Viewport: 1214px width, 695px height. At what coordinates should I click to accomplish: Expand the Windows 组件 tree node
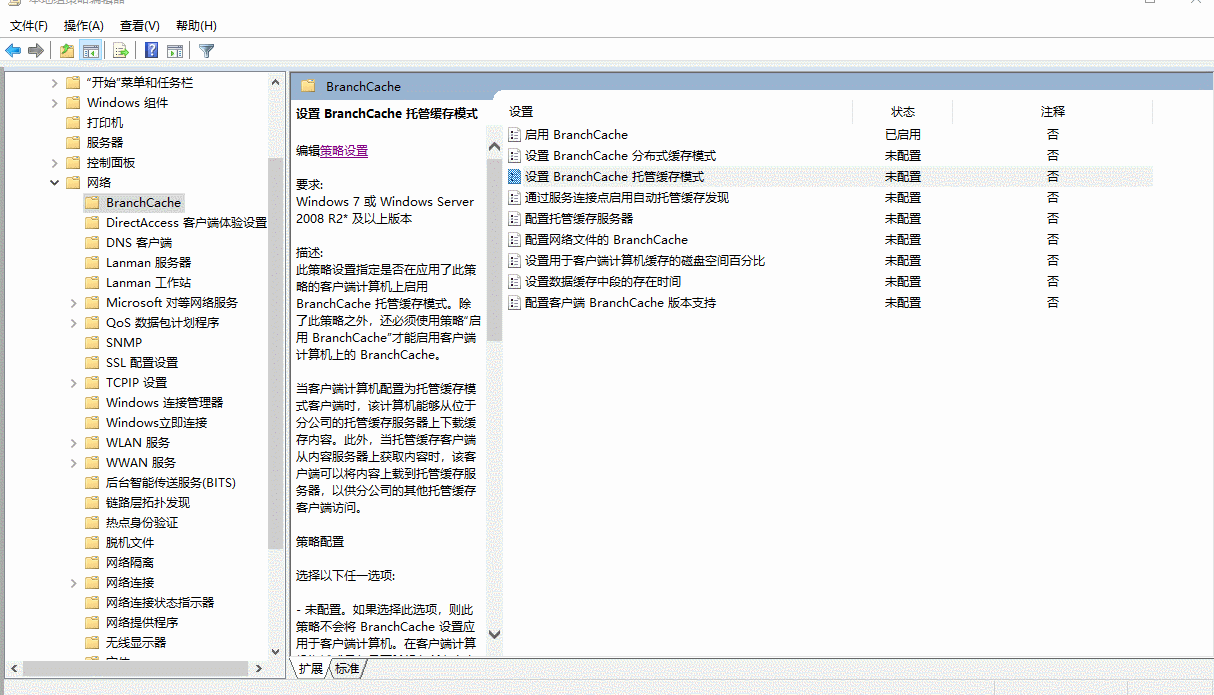(x=55, y=102)
